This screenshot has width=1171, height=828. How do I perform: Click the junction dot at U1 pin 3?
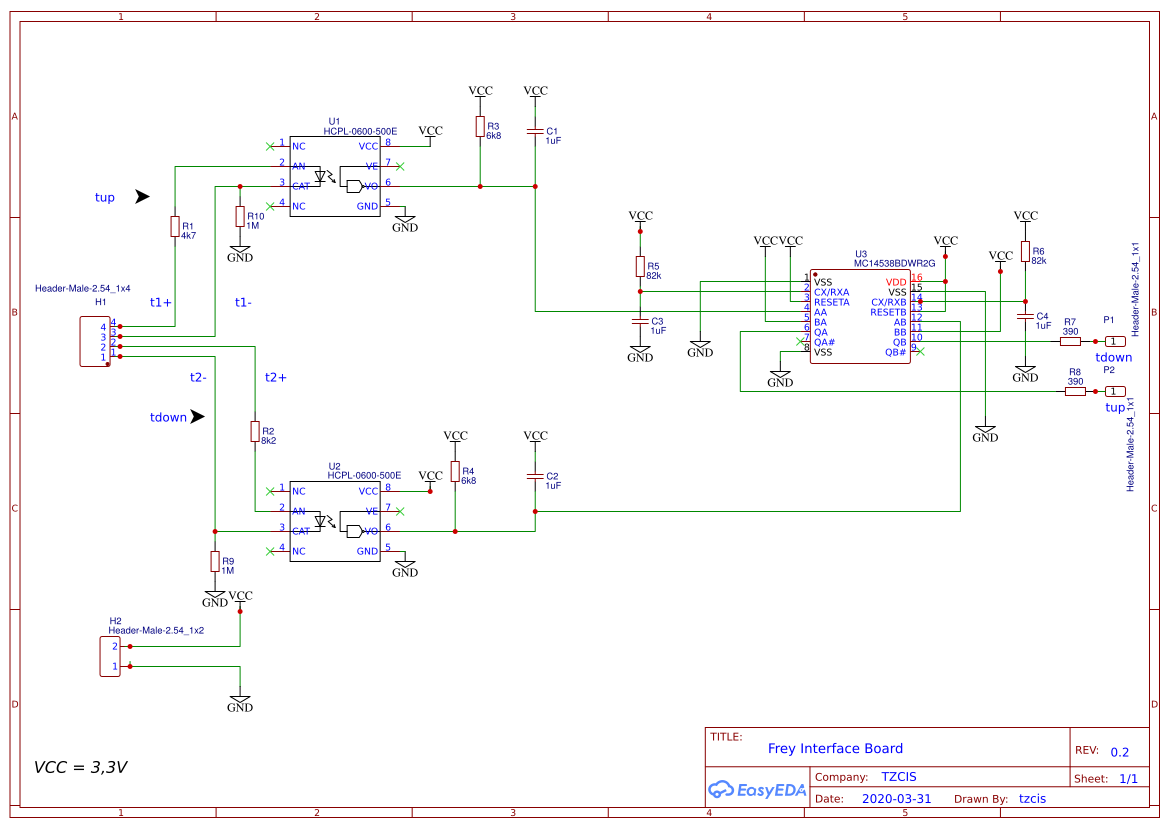239,184
